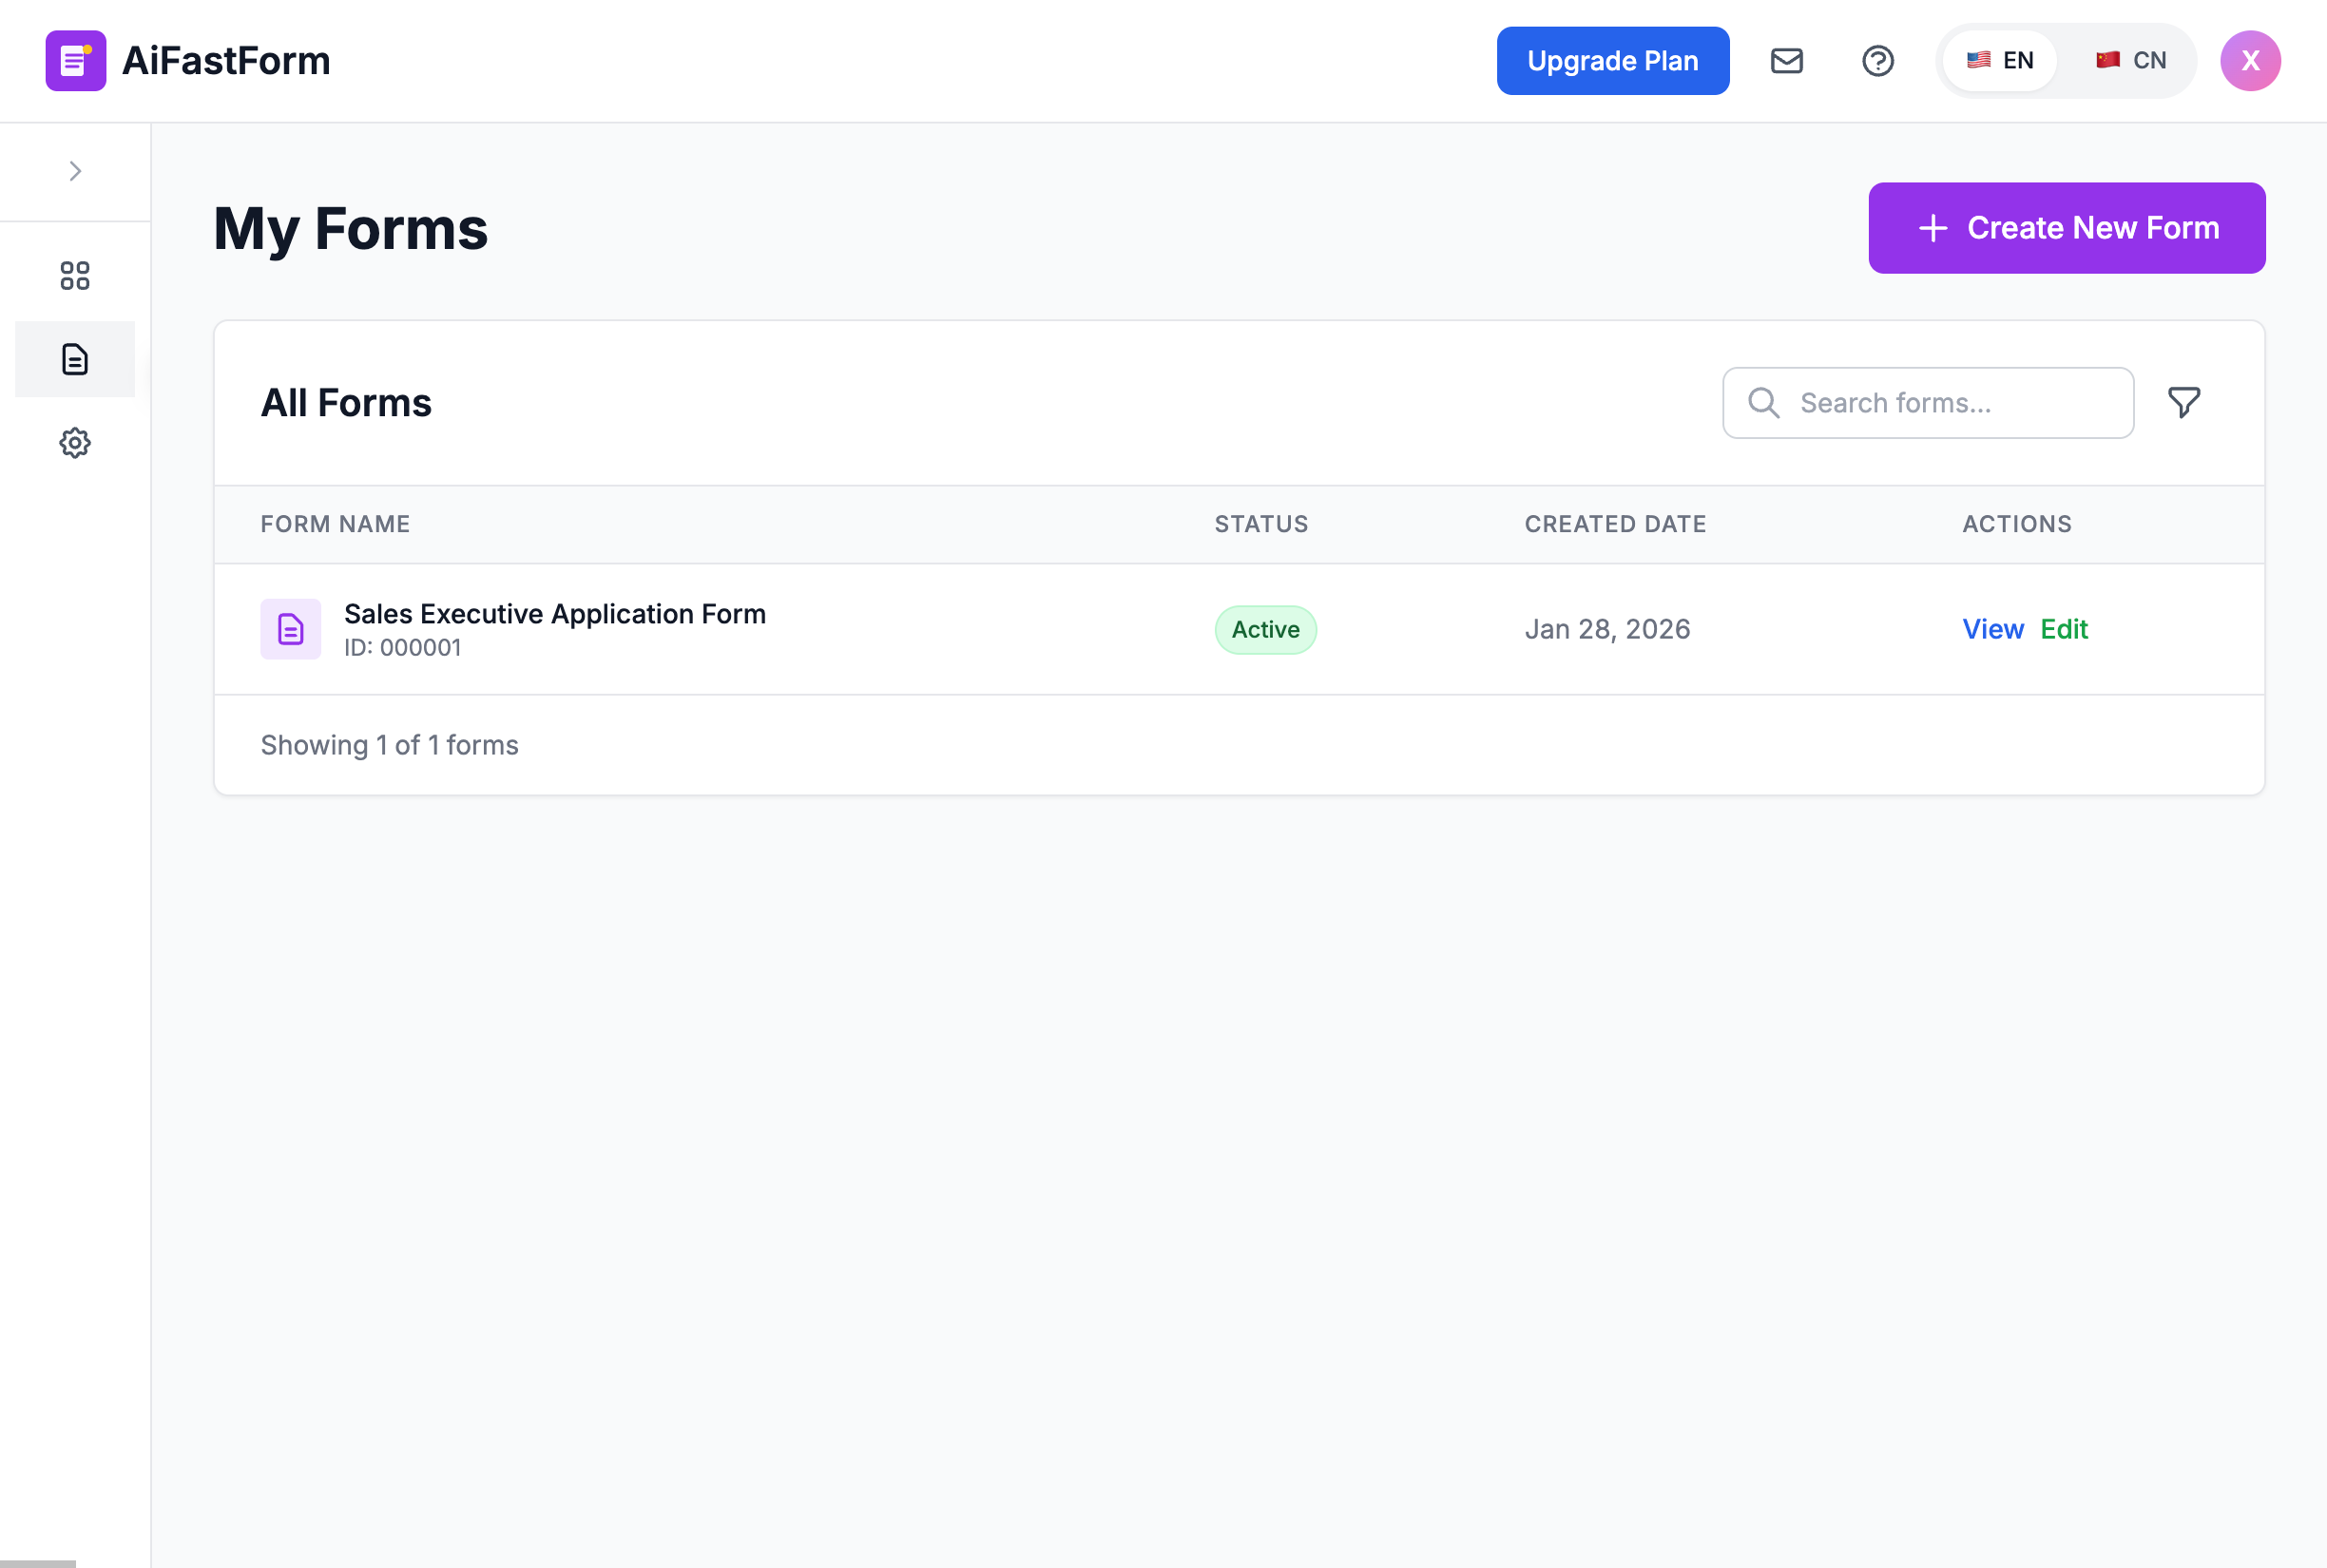Viewport: 2327px width, 1568px height.
Task: Click the user avatar X
Action: coord(2249,61)
